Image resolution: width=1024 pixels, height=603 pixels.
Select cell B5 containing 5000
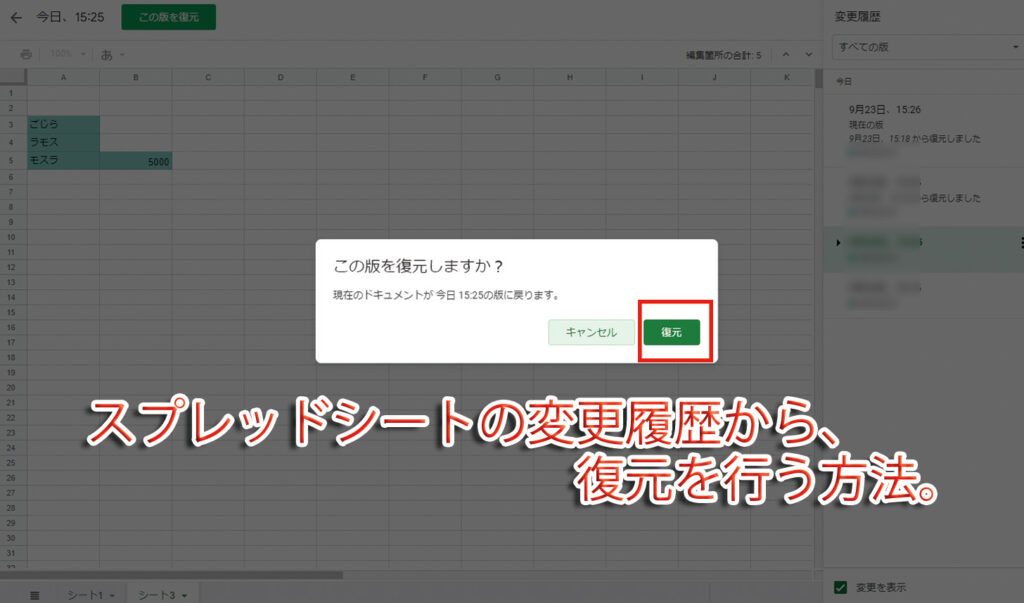click(137, 159)
